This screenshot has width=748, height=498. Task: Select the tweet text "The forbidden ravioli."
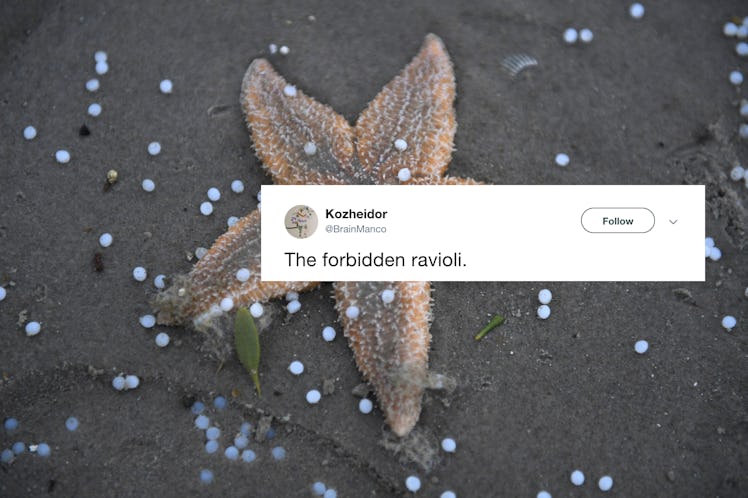(375, 260)
